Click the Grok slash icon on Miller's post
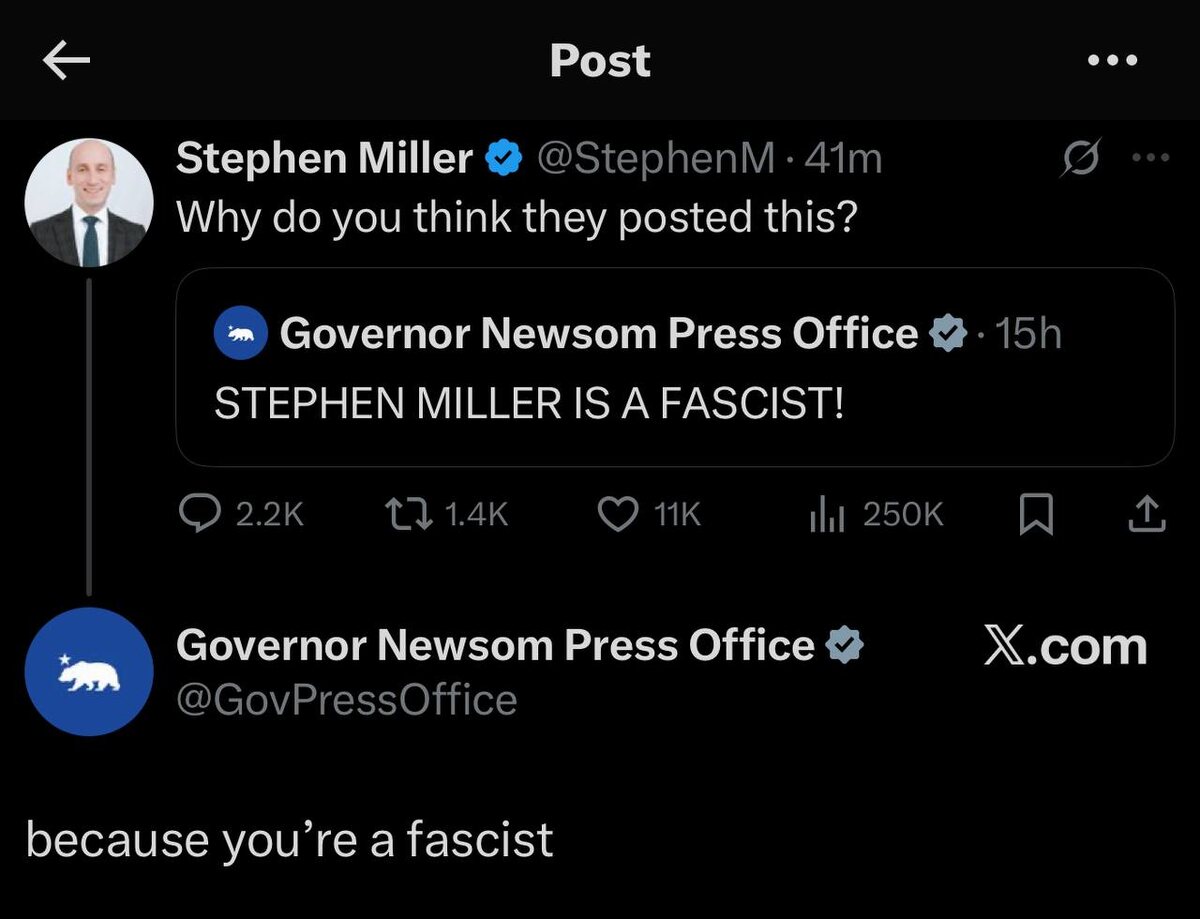1200x919 pixels. point(1080,158)
